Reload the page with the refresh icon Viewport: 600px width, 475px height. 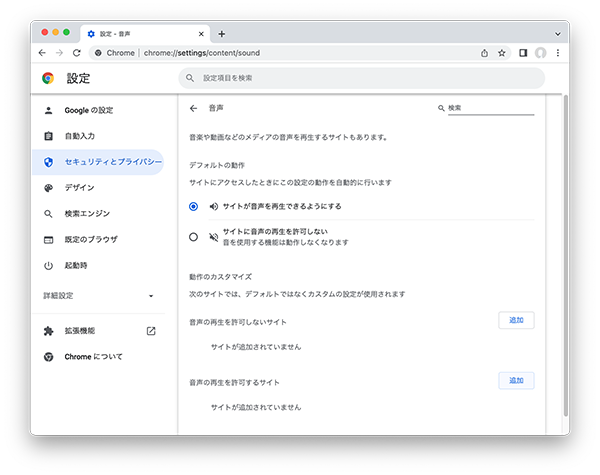click(77, 53)
